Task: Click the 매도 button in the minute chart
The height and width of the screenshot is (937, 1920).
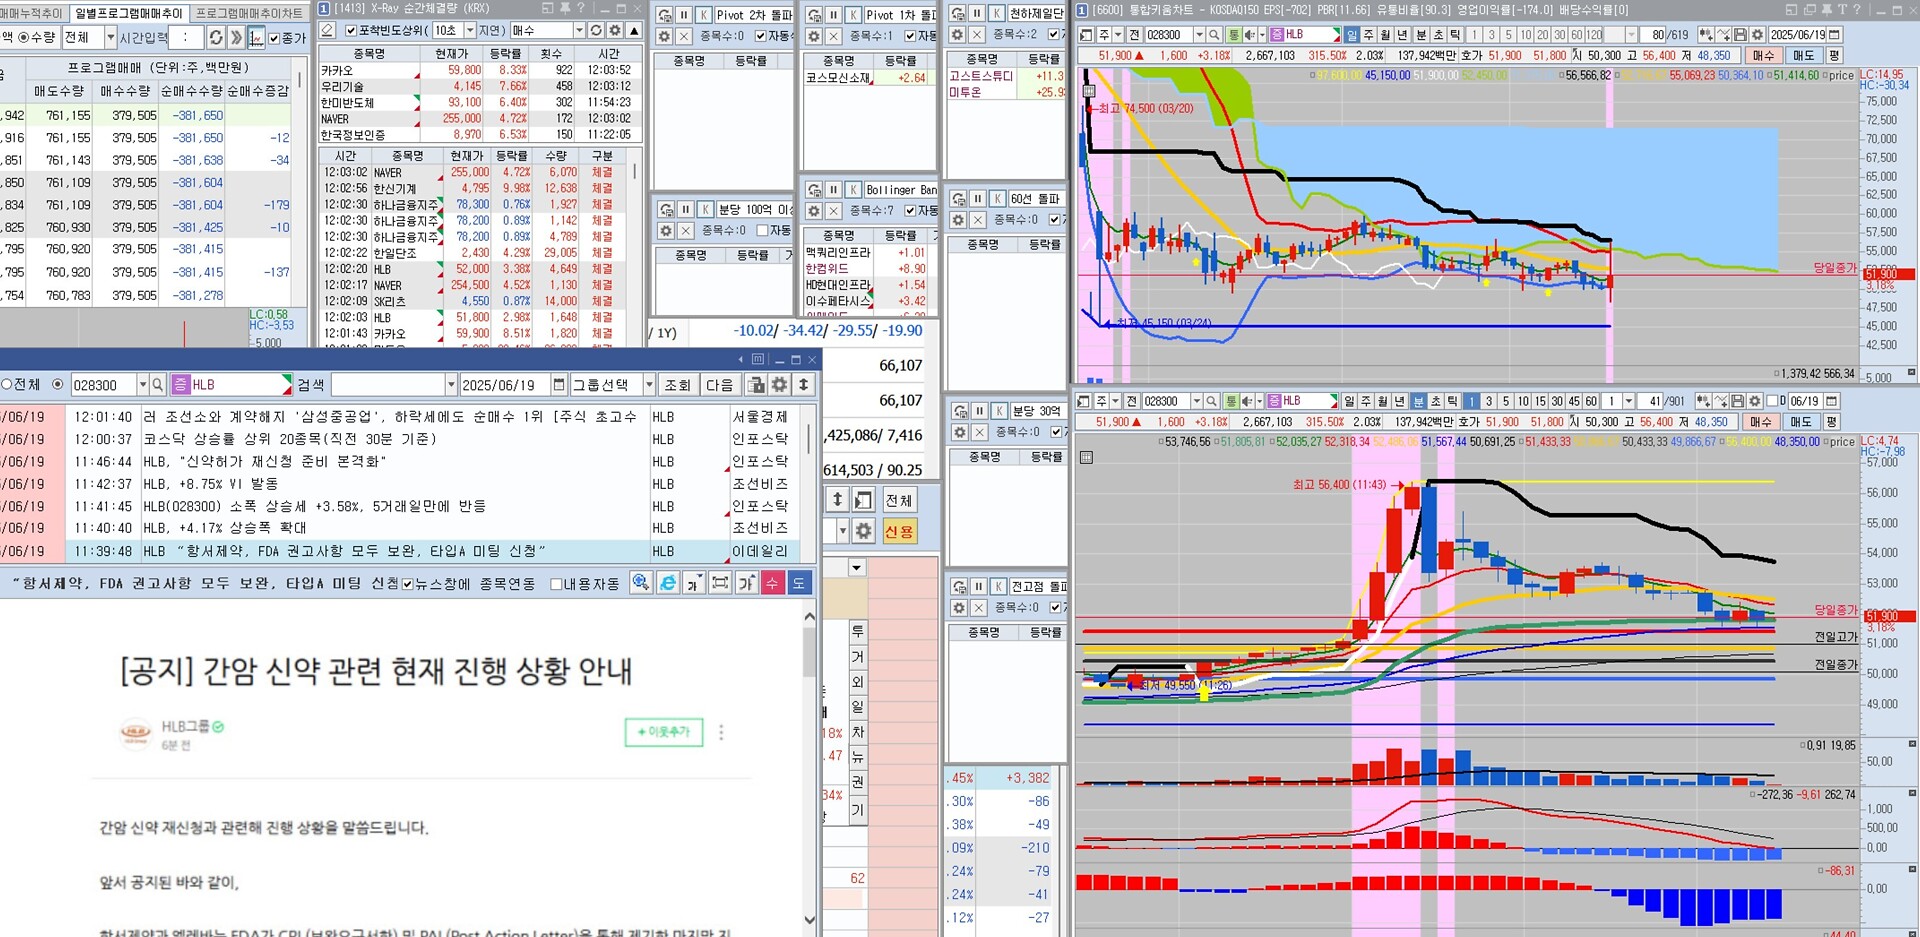Action: point(1802,422)
